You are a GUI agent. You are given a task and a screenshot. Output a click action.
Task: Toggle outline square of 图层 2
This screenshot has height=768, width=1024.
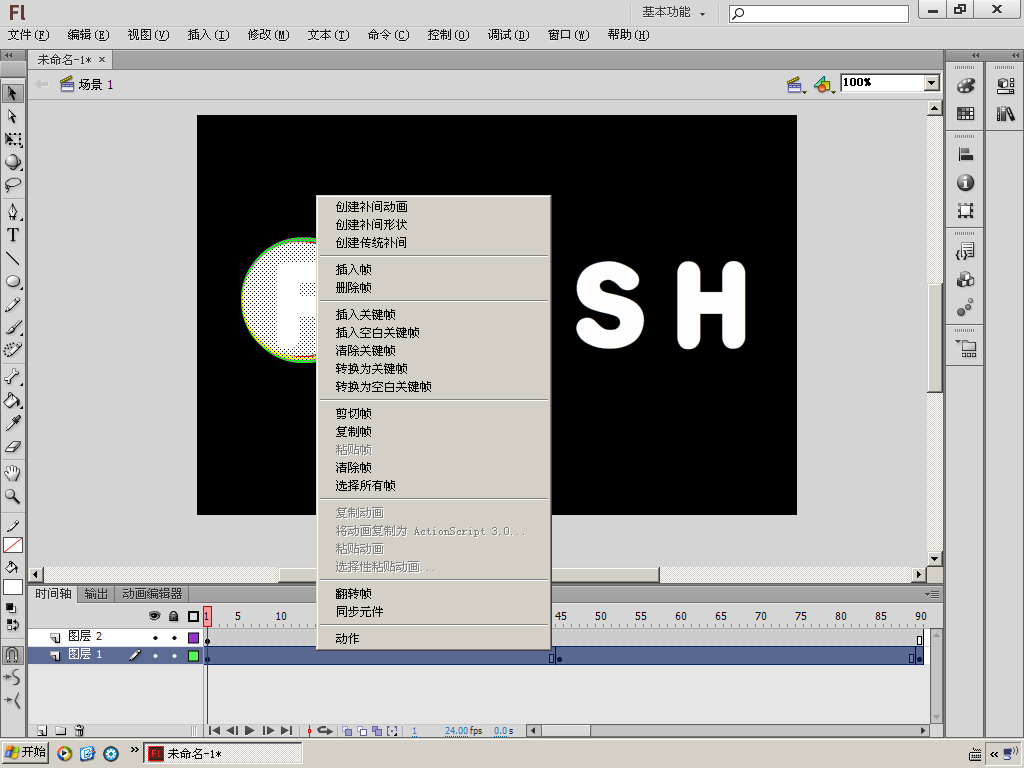coord(193,637)
